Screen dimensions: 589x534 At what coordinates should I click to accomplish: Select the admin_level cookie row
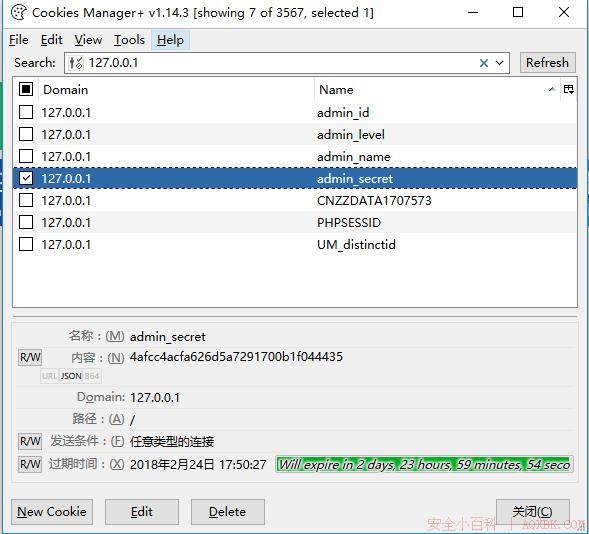pos(295,134)
